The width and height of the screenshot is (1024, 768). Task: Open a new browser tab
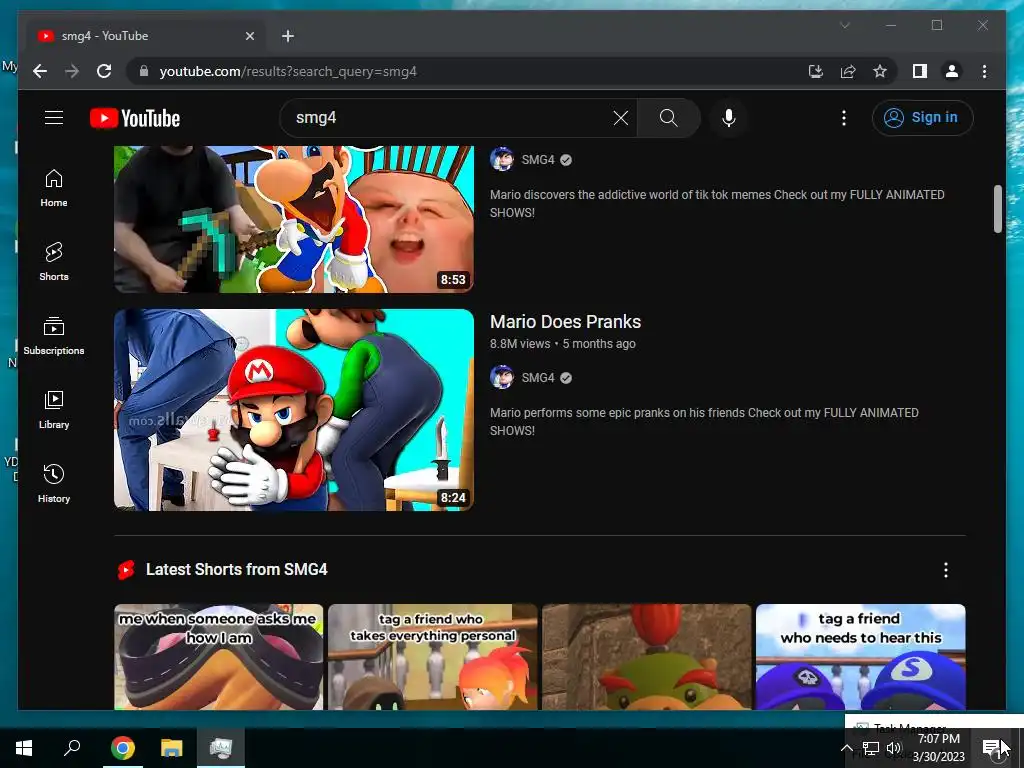pyautogui.click(x=288, y=36)
